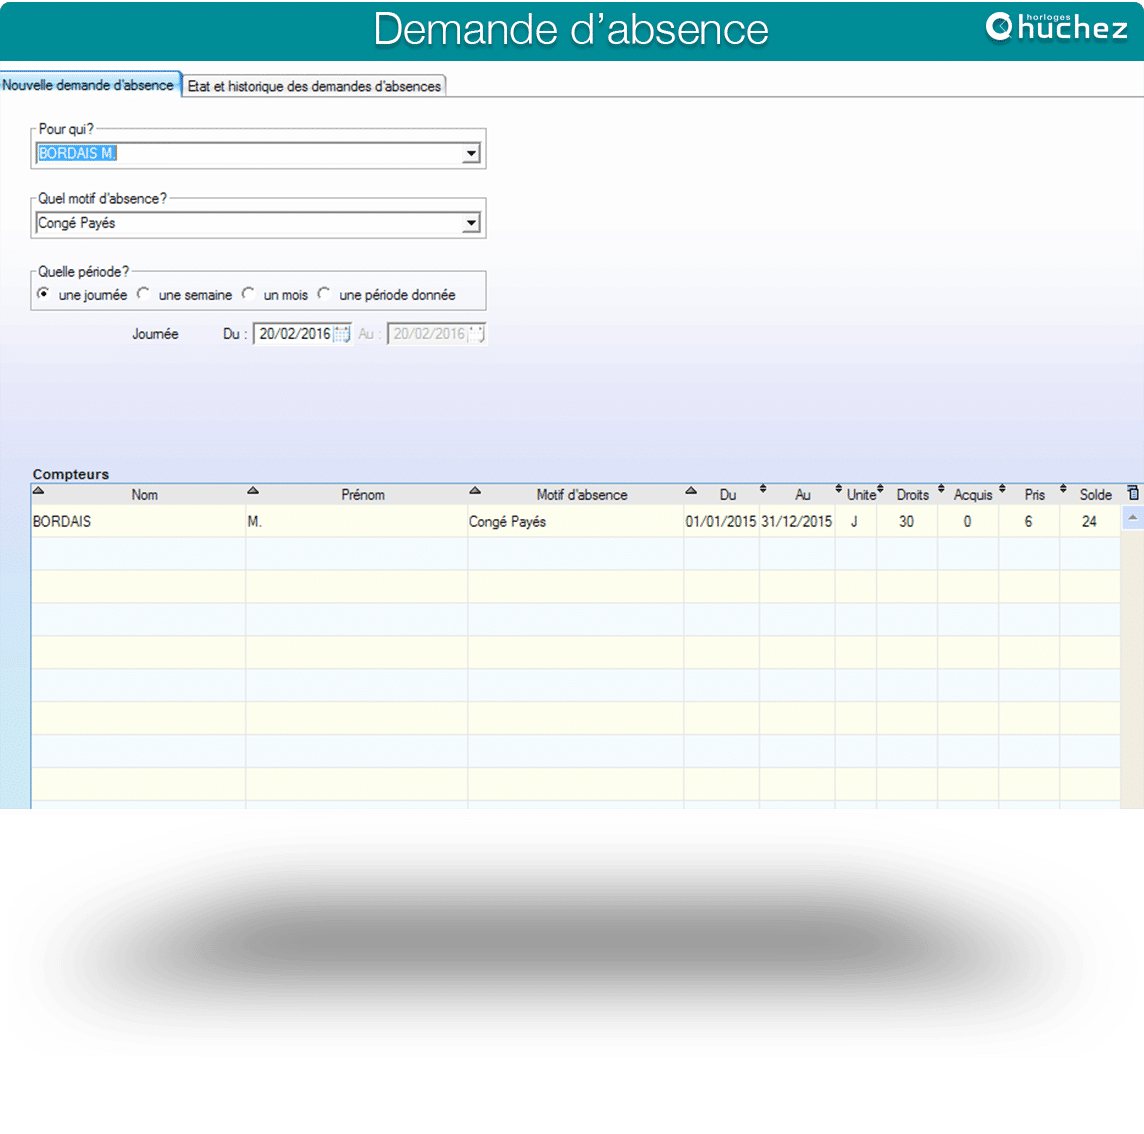Select the 'une semaine' period option

click(x=143, y=294)
